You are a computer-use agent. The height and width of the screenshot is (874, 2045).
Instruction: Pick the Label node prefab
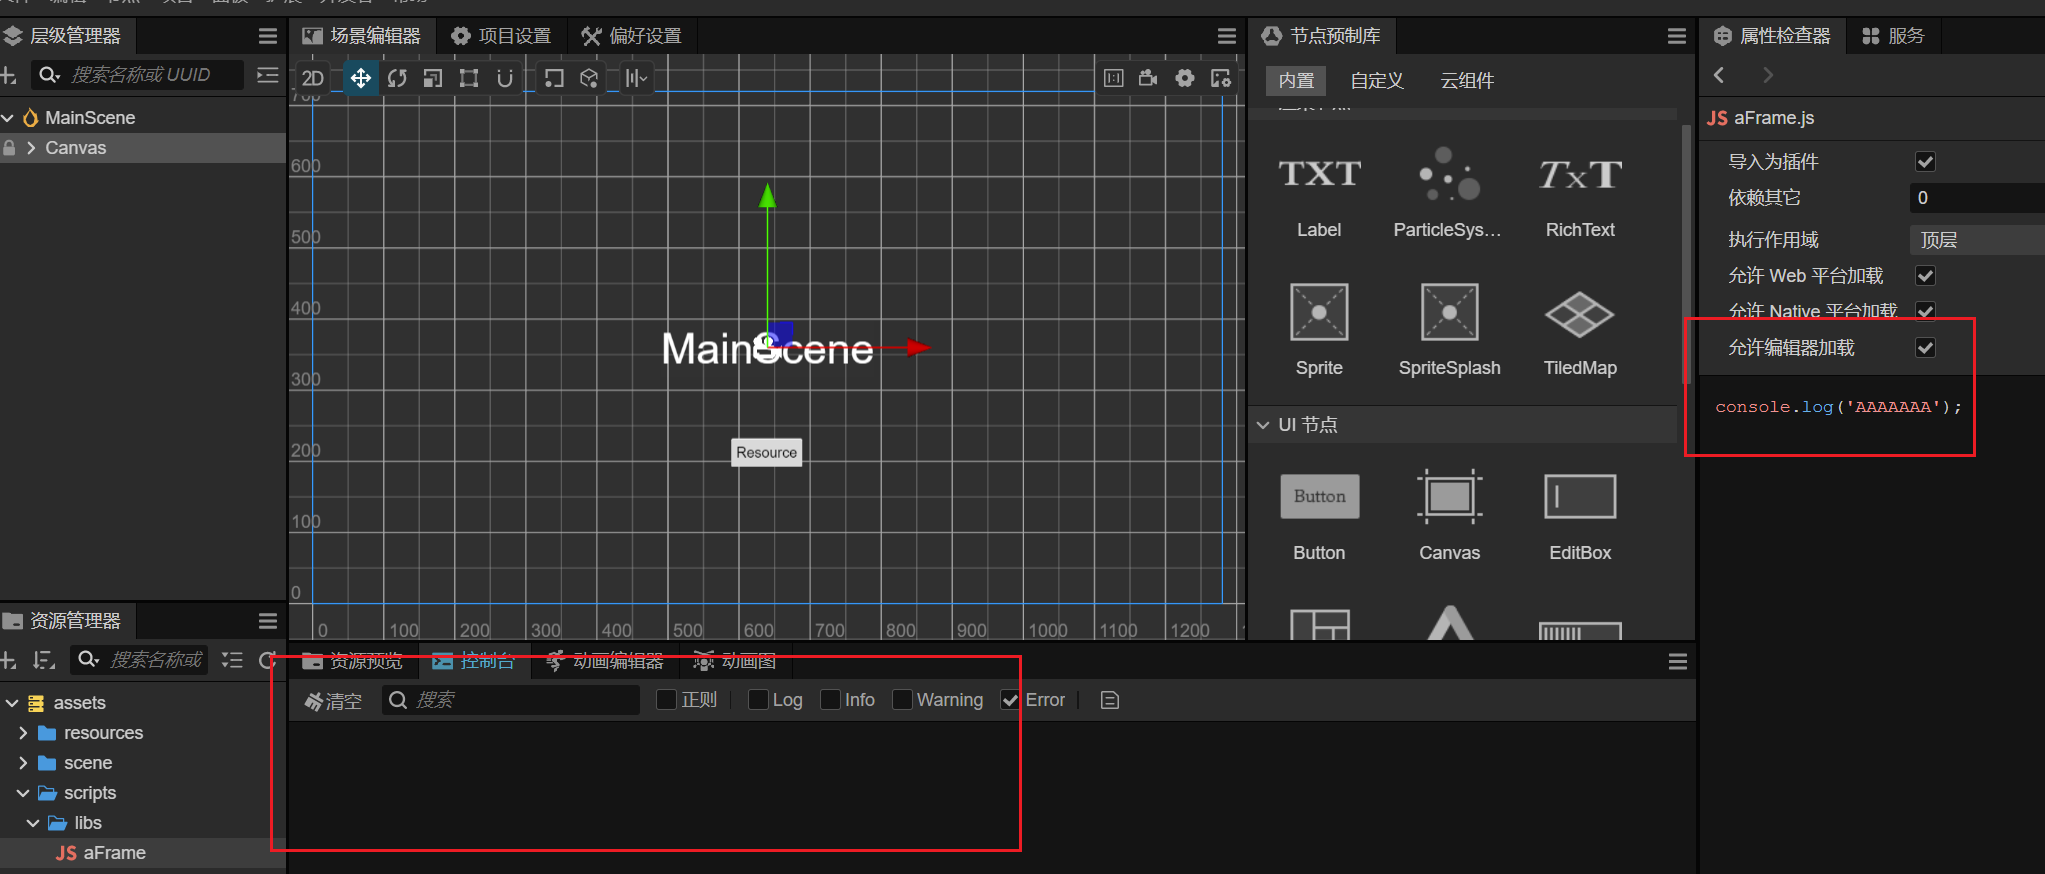point(1319,194)
